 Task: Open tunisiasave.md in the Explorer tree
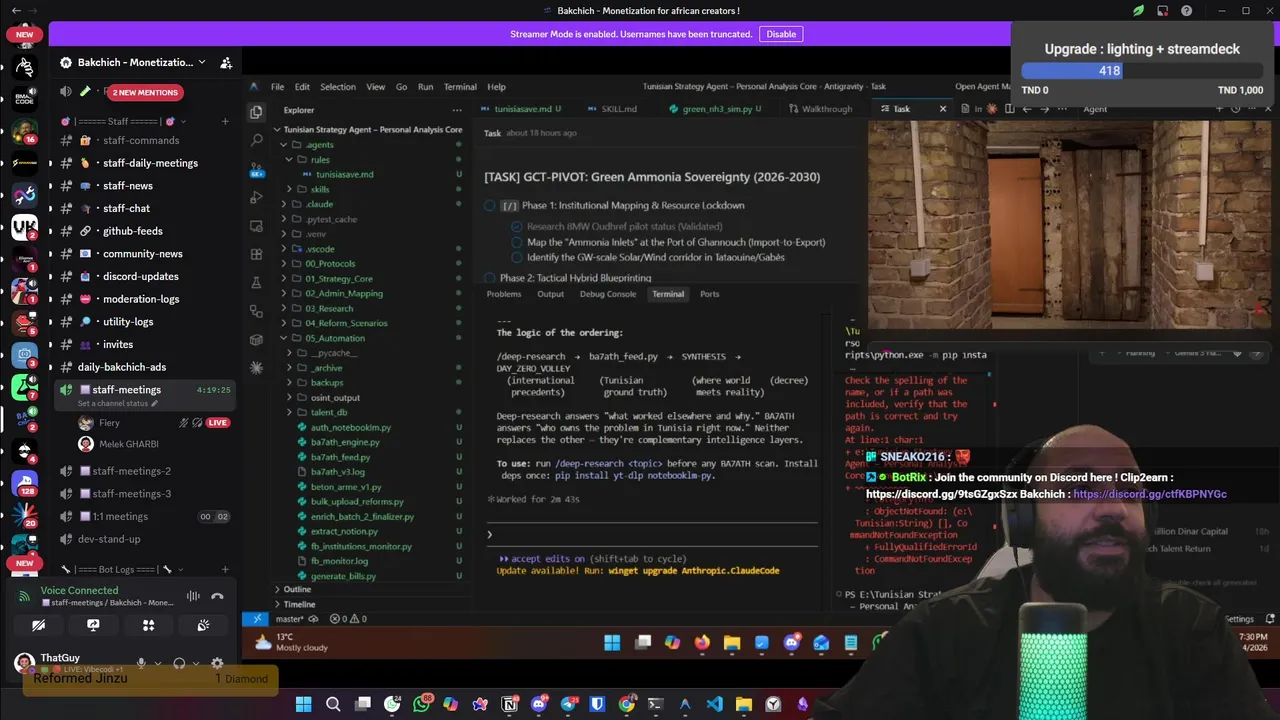click(x=344, y=174)
